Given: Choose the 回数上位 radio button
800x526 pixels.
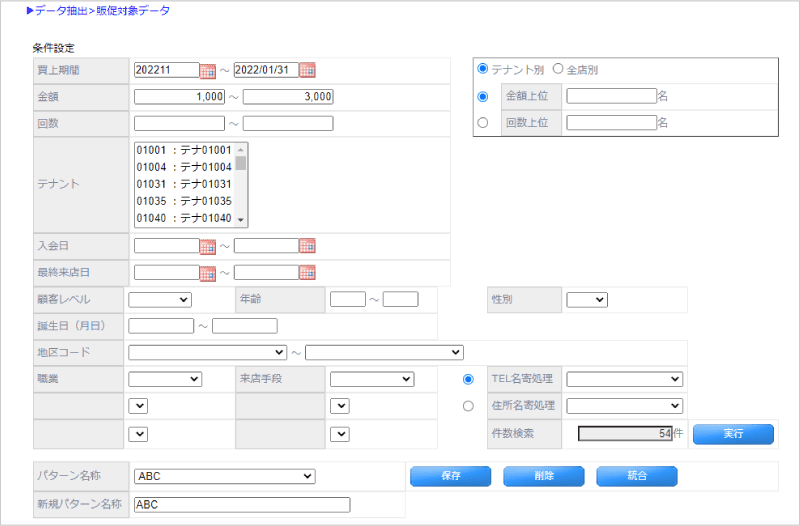Looking at the screenshot, I should tap(484, 123).
